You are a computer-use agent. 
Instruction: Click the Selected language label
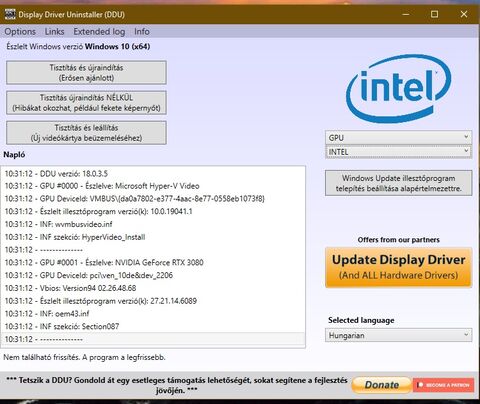point(361,320)
